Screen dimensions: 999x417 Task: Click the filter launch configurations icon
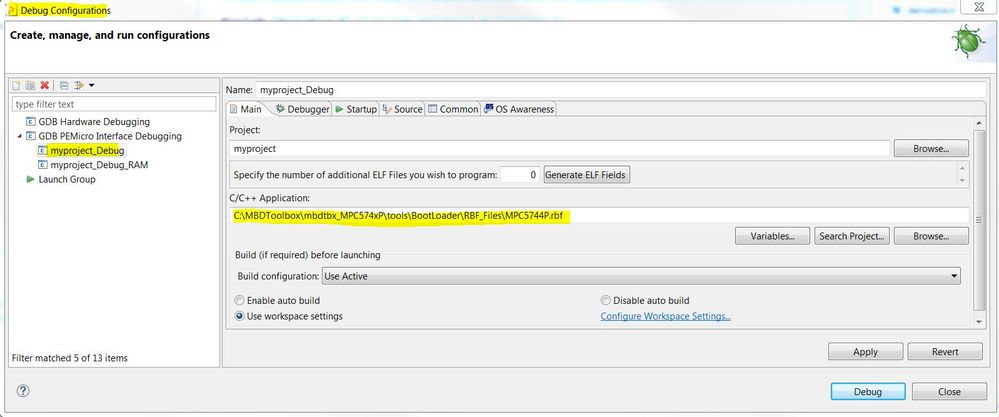pos(77,86)
